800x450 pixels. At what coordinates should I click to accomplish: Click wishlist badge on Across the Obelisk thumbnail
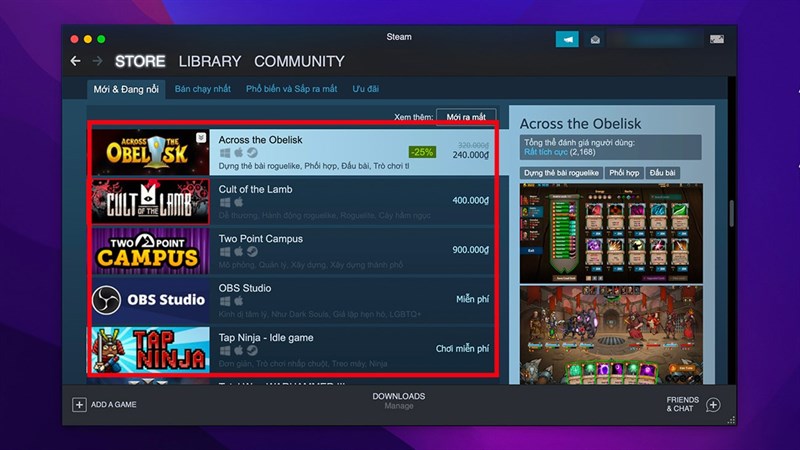click(201, 137)
